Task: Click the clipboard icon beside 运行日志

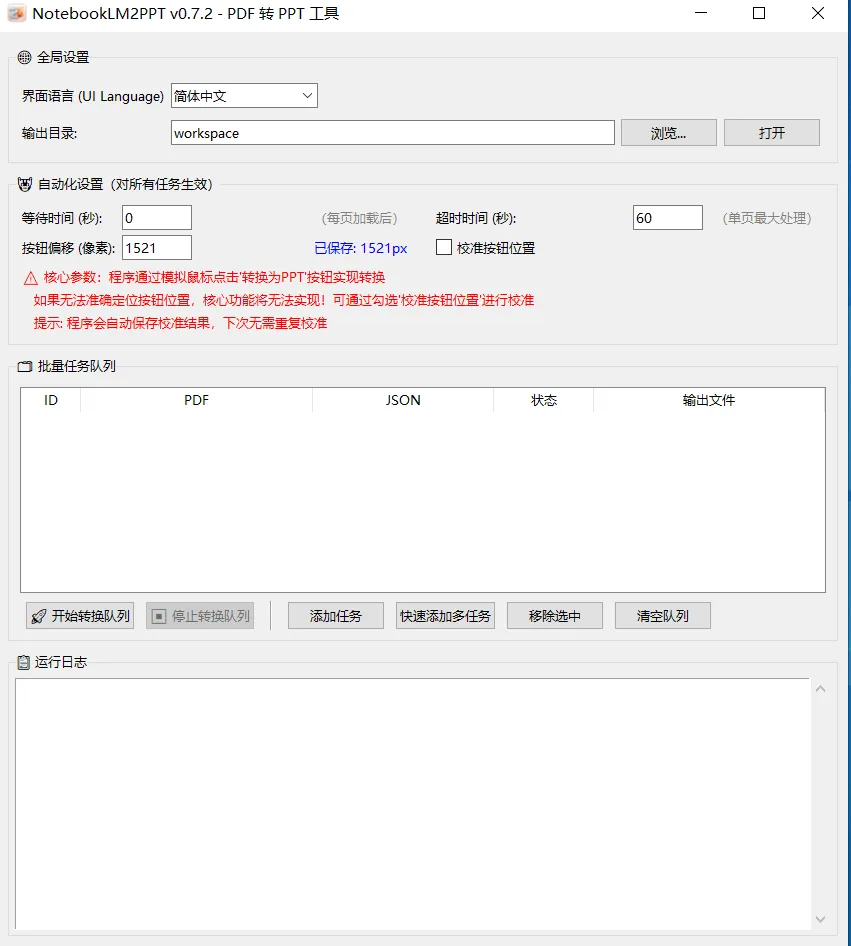Action: coord(24,662)
